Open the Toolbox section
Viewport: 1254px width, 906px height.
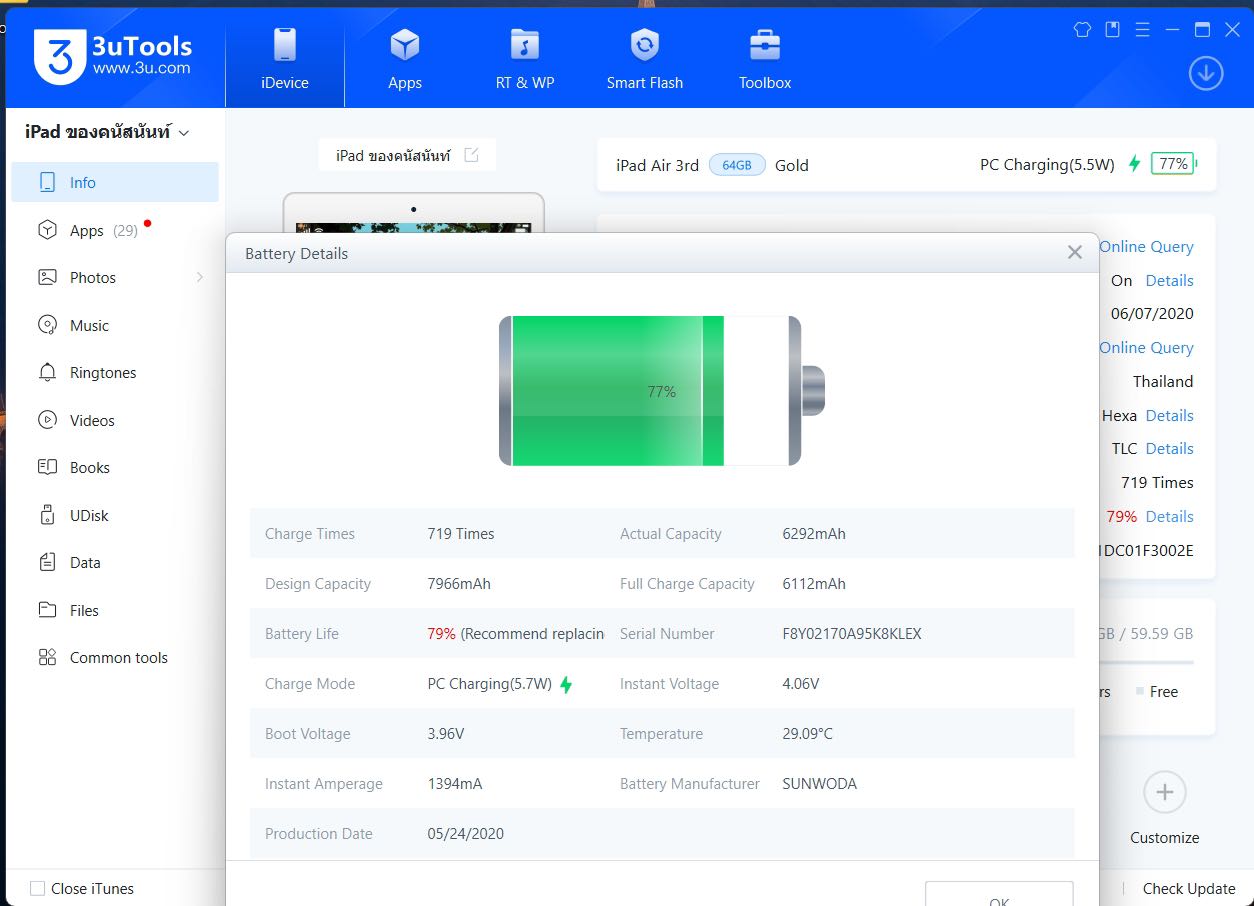[x=765, y=59]
